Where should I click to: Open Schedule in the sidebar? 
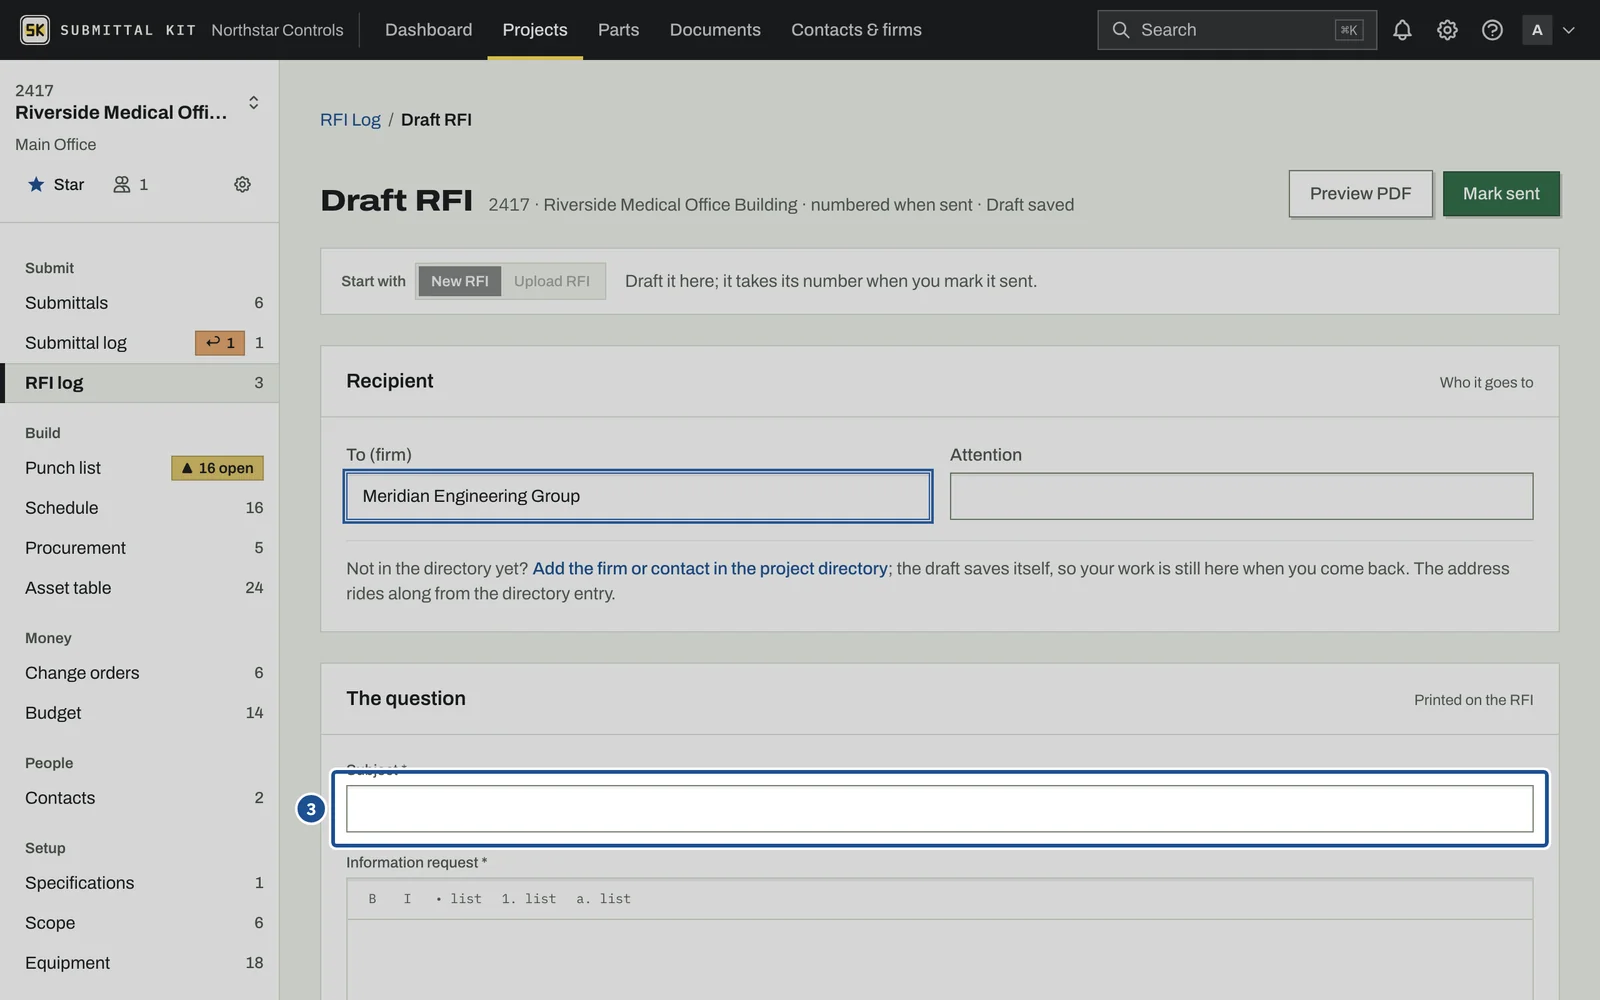tap(140, 508)
